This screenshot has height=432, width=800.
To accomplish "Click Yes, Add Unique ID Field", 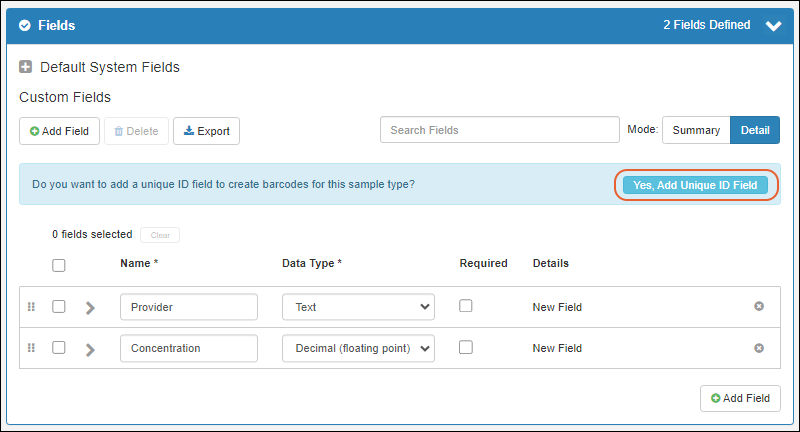I will (695, 185).
